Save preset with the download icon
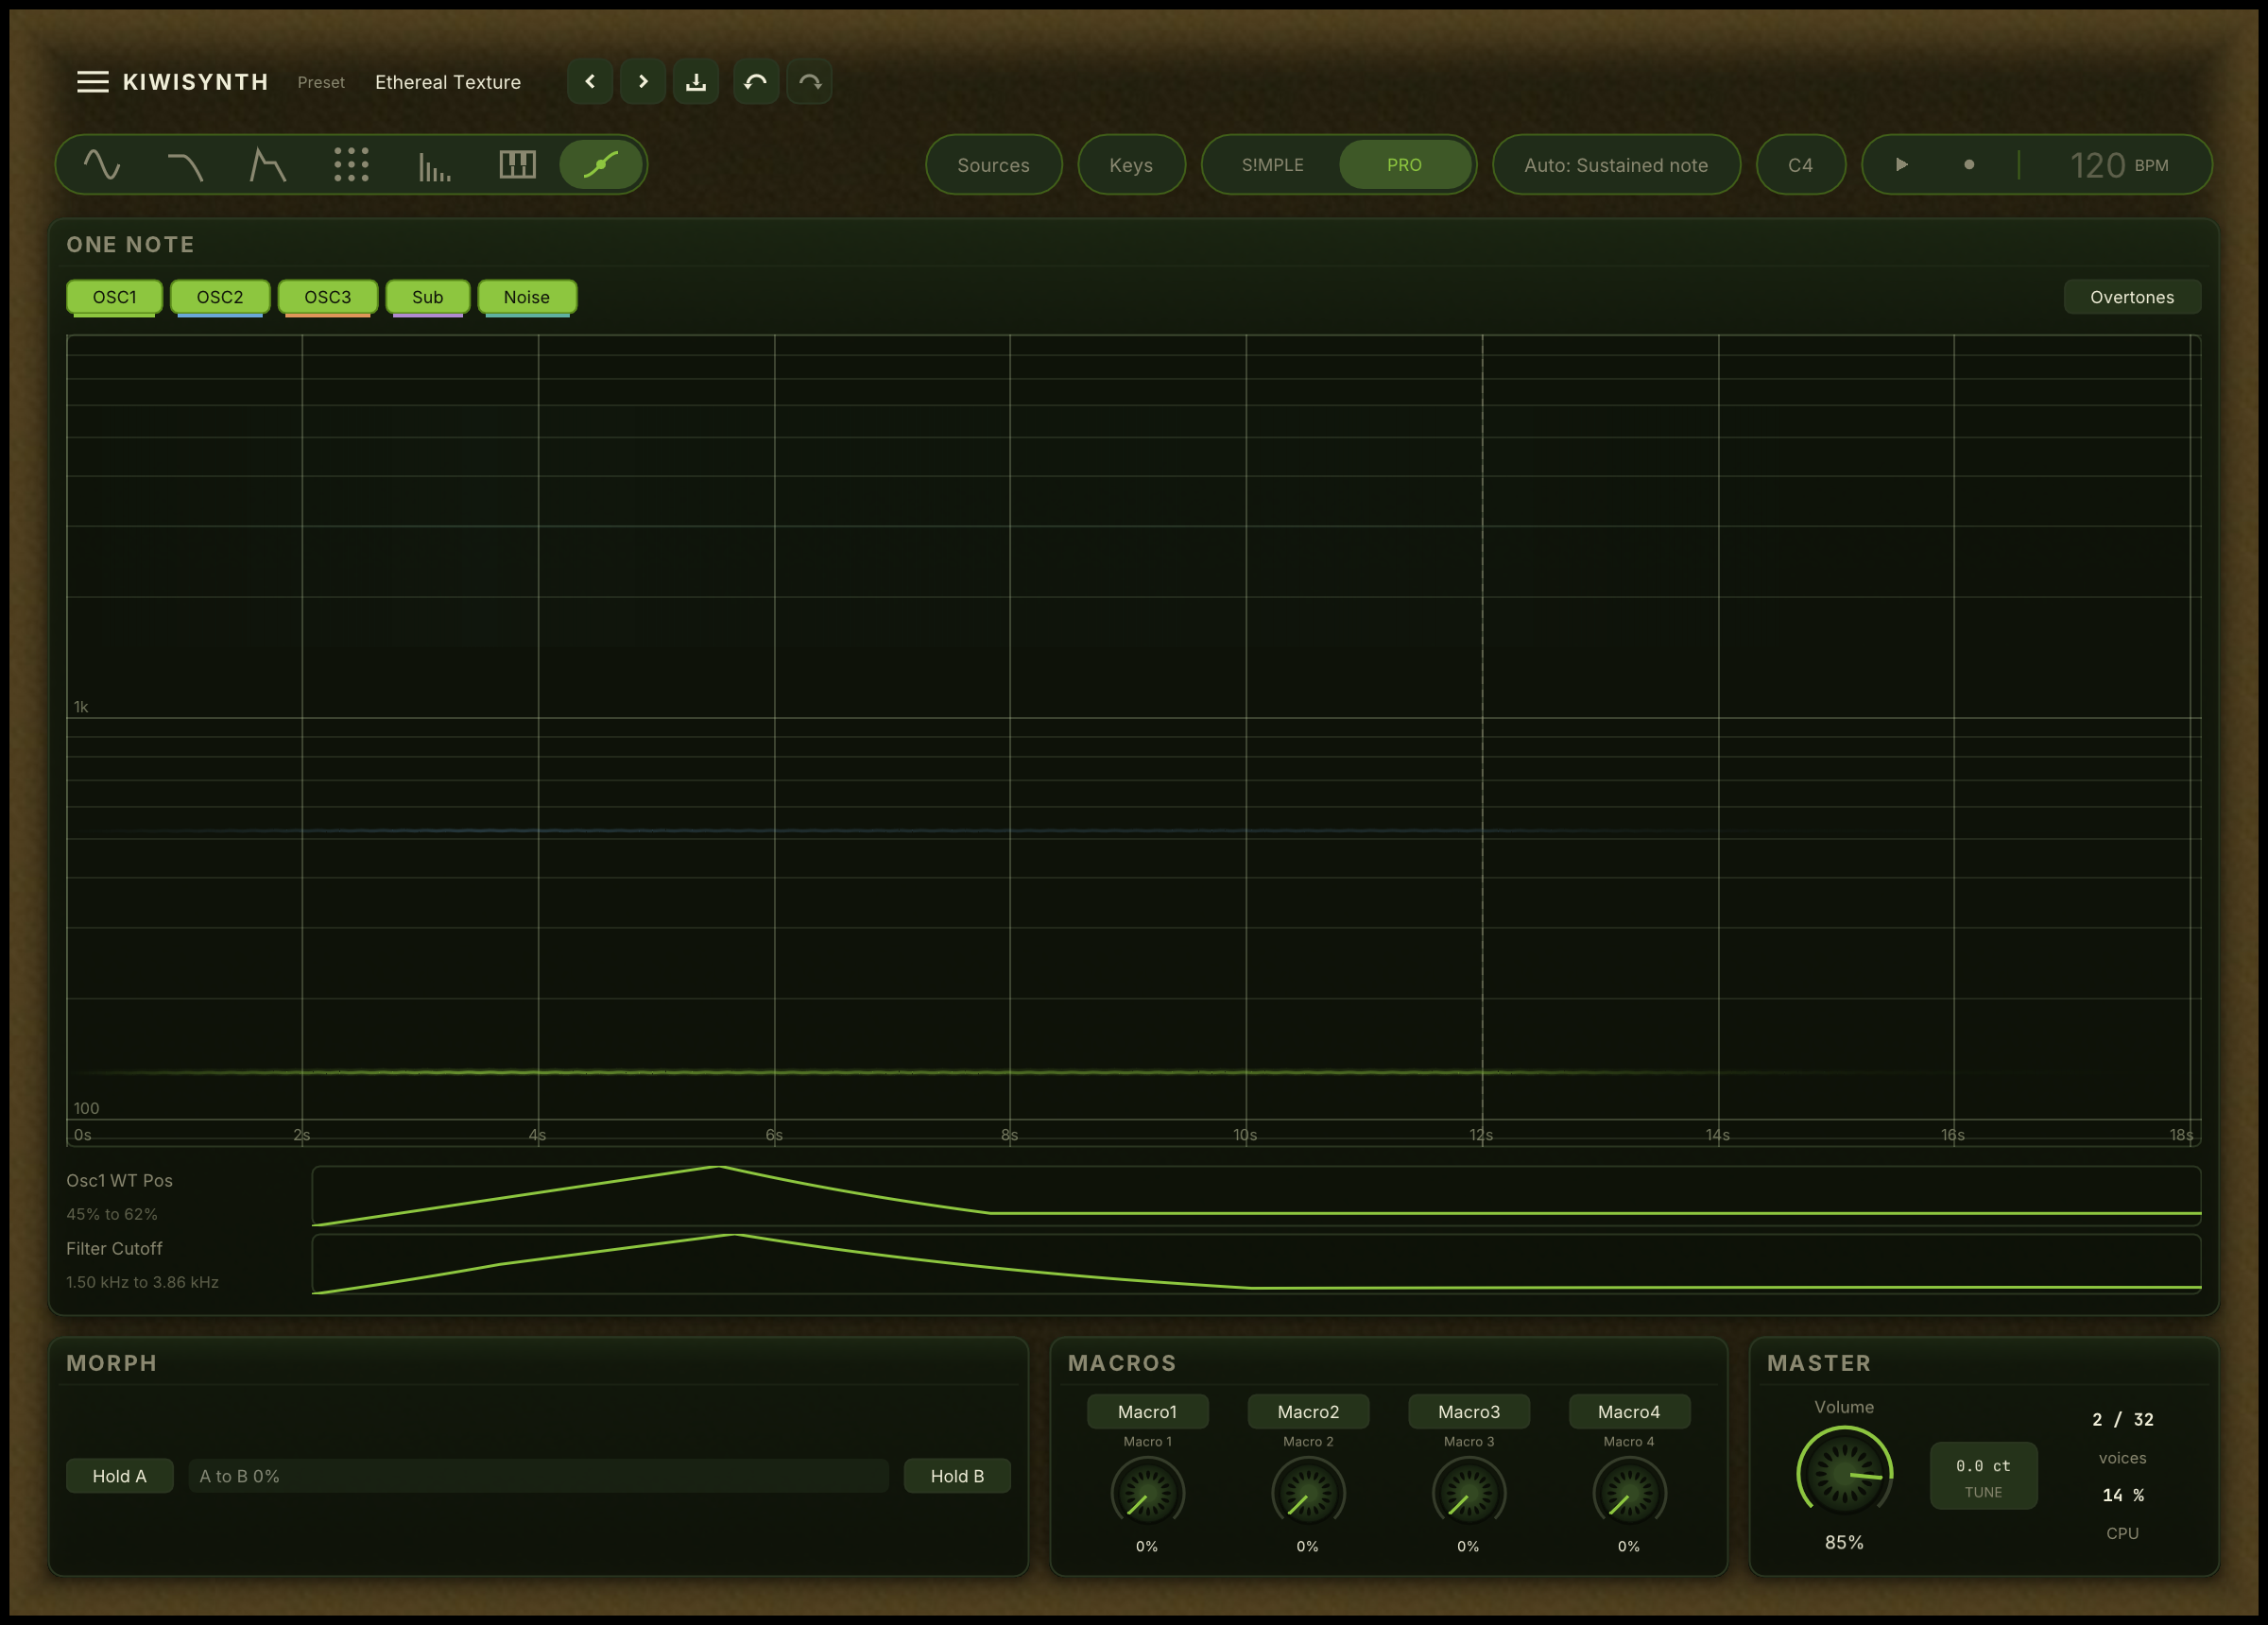Image resolution: width=2268 pixels, height=1625 pixels. tap(696, 82)
